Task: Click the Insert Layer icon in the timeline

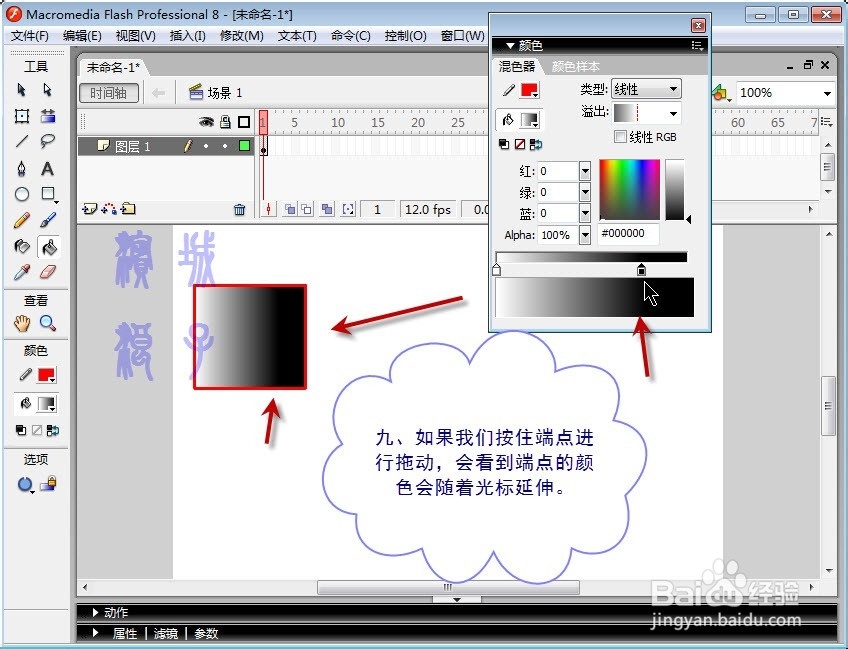Action: tap(88, 209)
